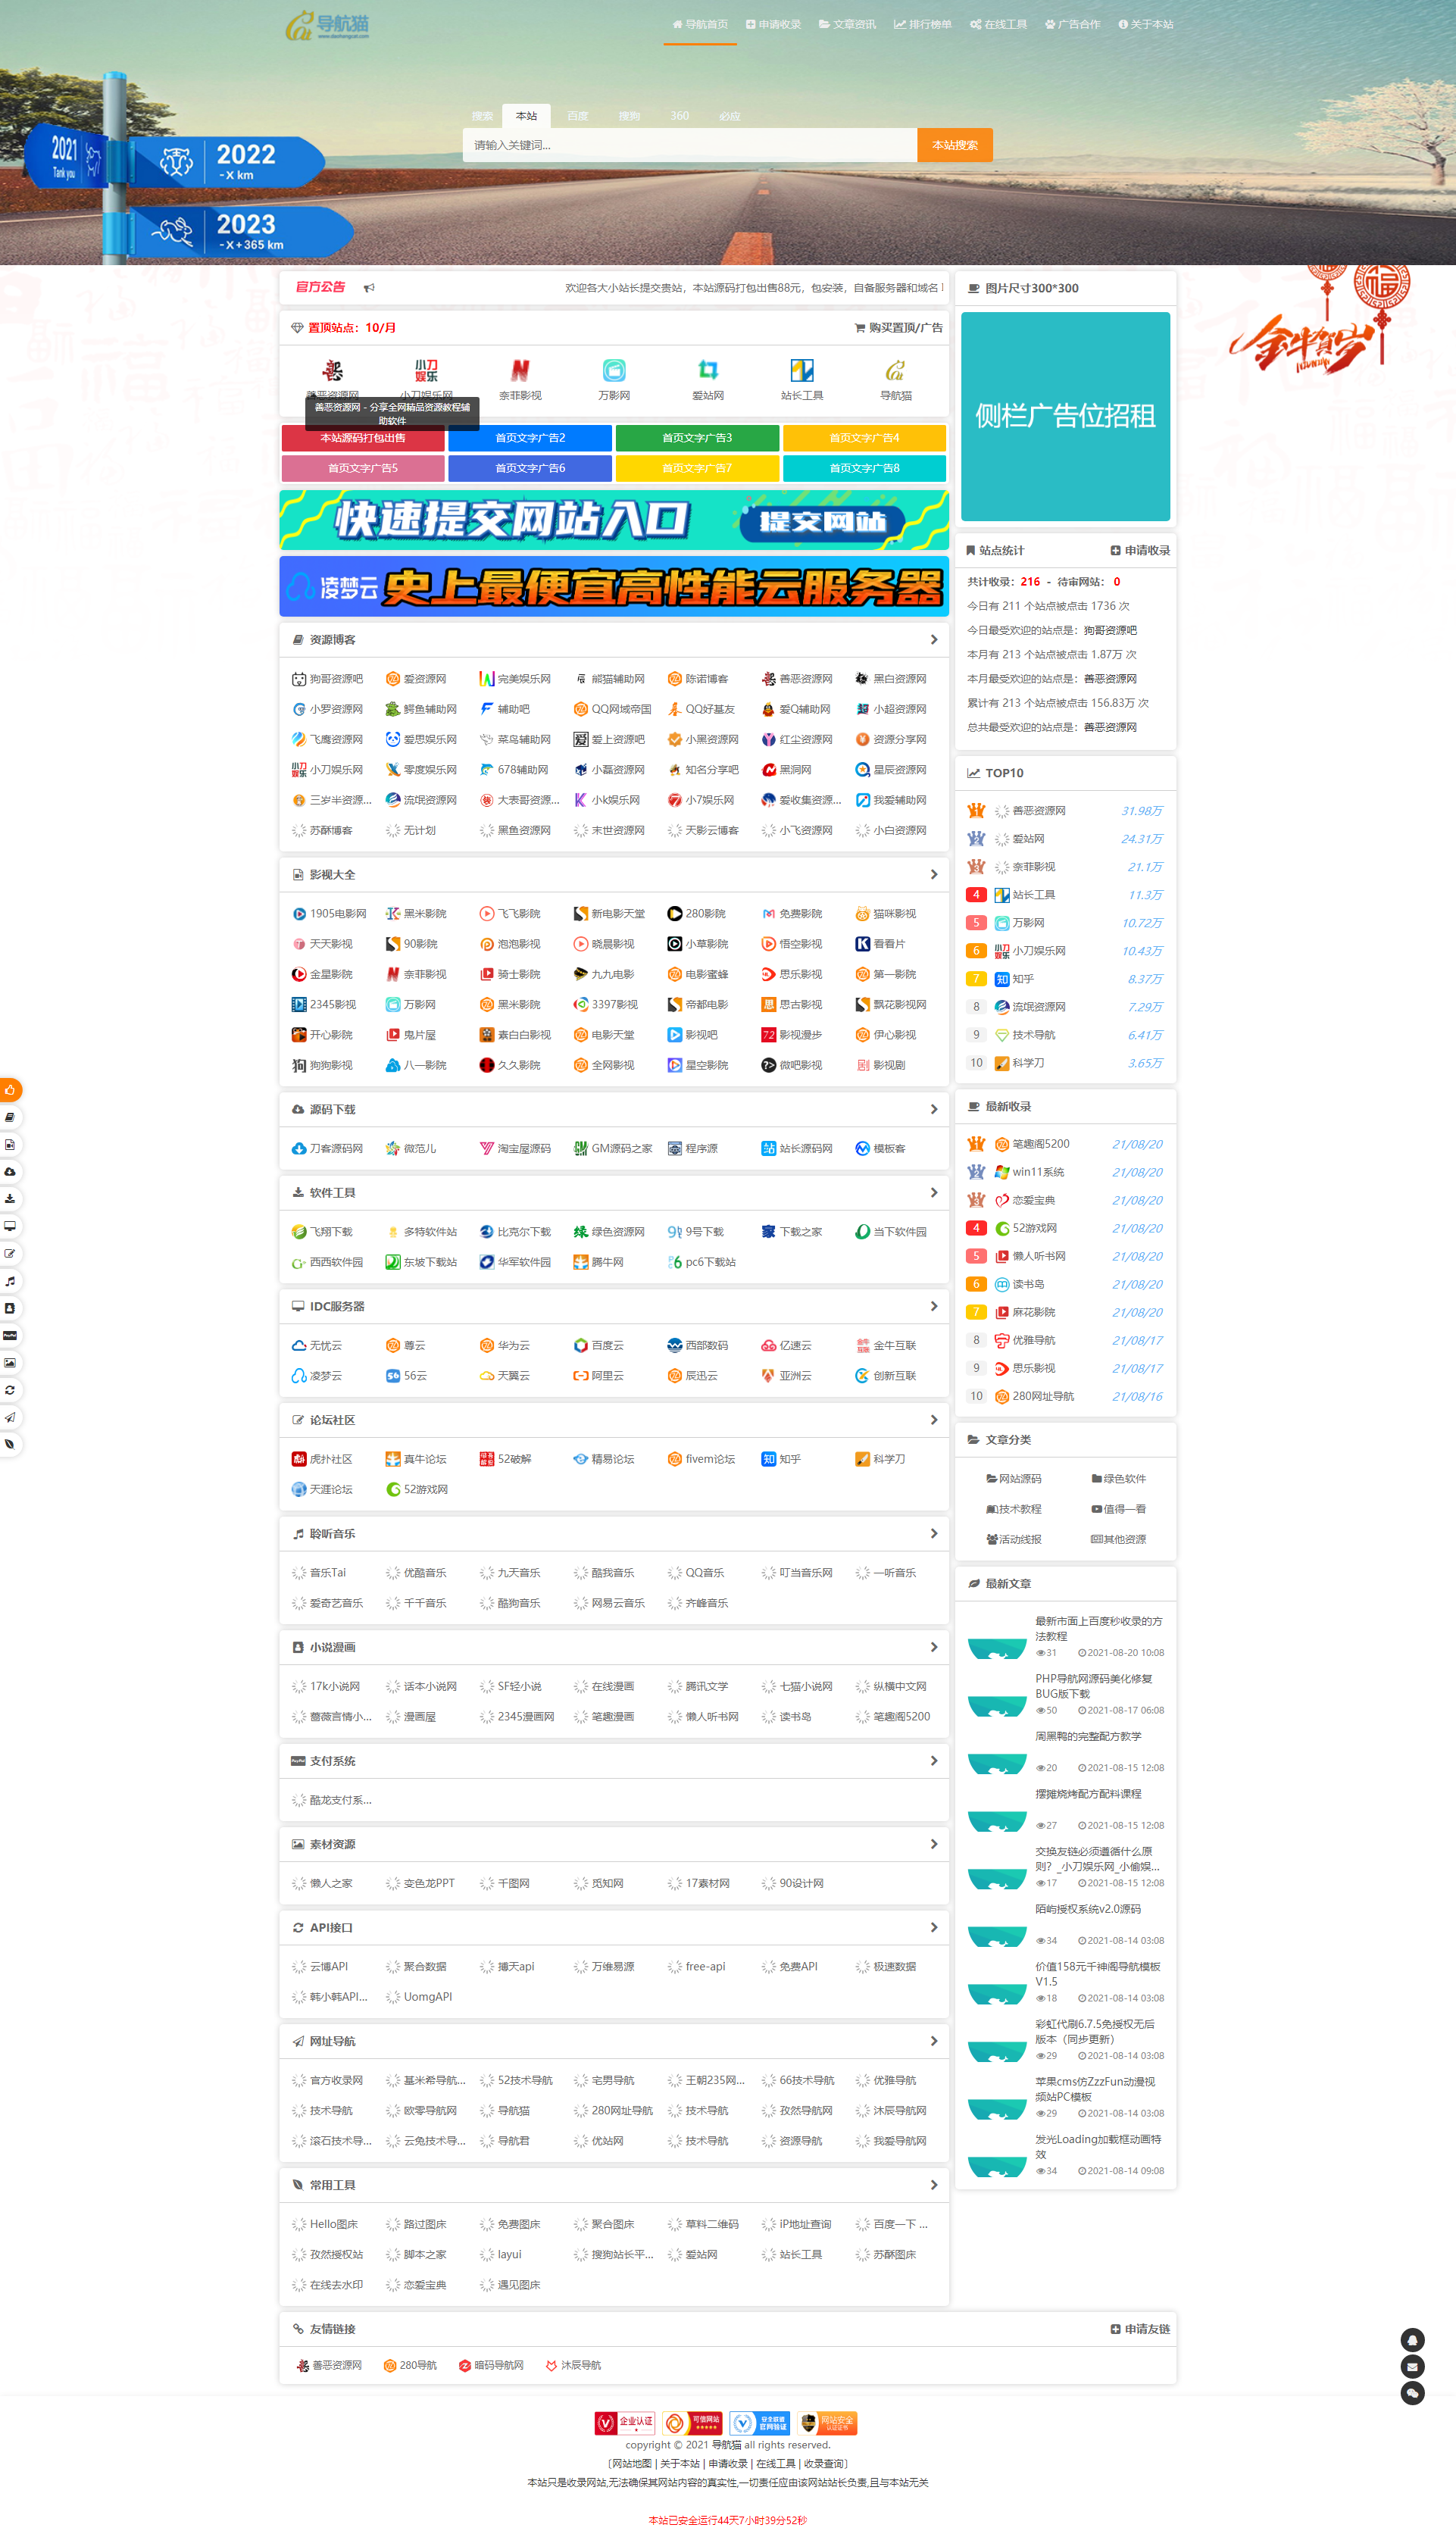
Task: Click the leaf icon in the left sidebar
Action: pos(10,1444)
